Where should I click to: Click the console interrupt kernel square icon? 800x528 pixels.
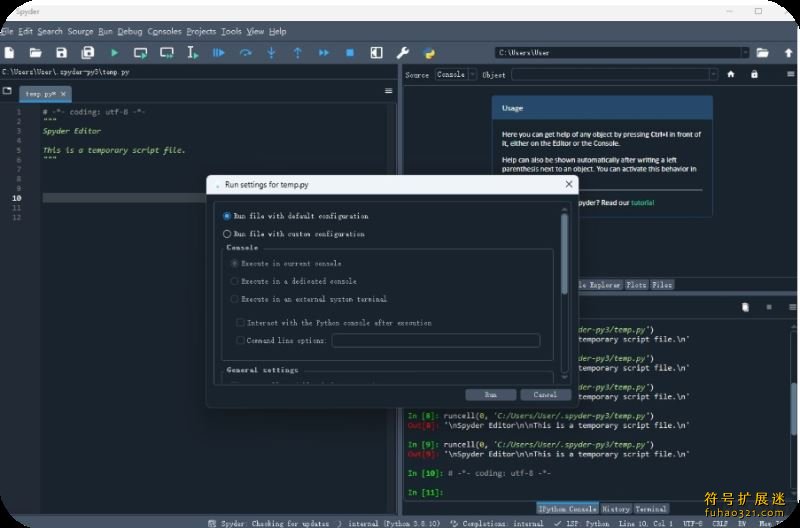769,307
